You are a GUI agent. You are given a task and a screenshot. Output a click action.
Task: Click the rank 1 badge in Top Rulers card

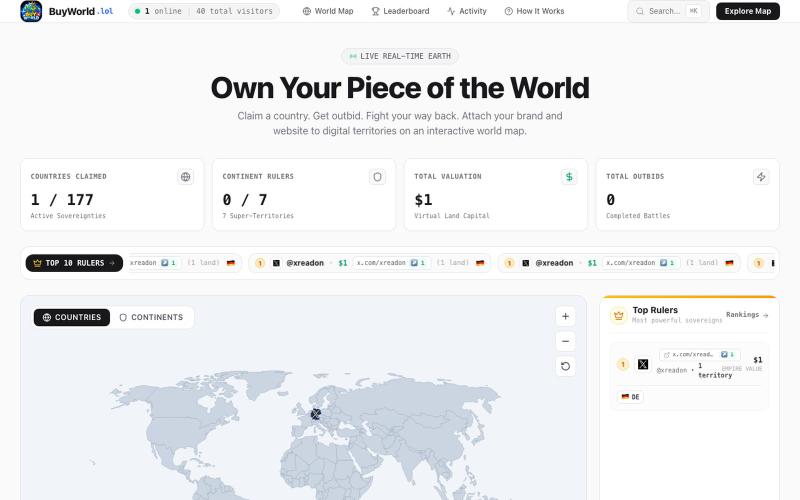(623, 364)
